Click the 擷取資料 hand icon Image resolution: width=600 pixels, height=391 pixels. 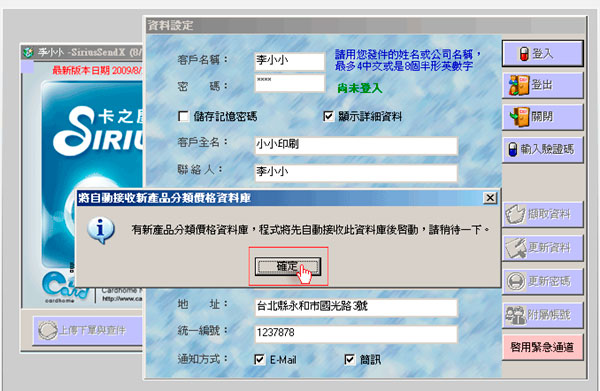(515, 214)
